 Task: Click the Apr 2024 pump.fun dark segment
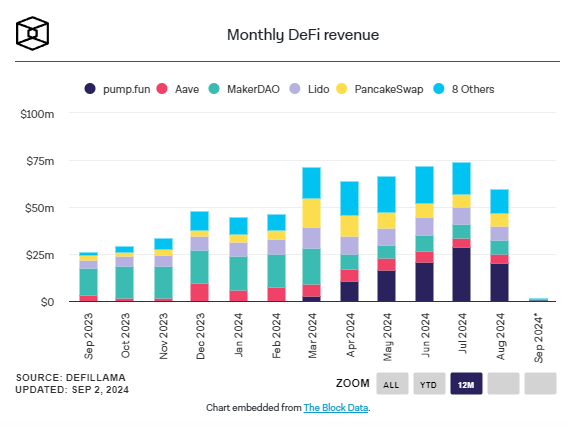coord(350,292)
